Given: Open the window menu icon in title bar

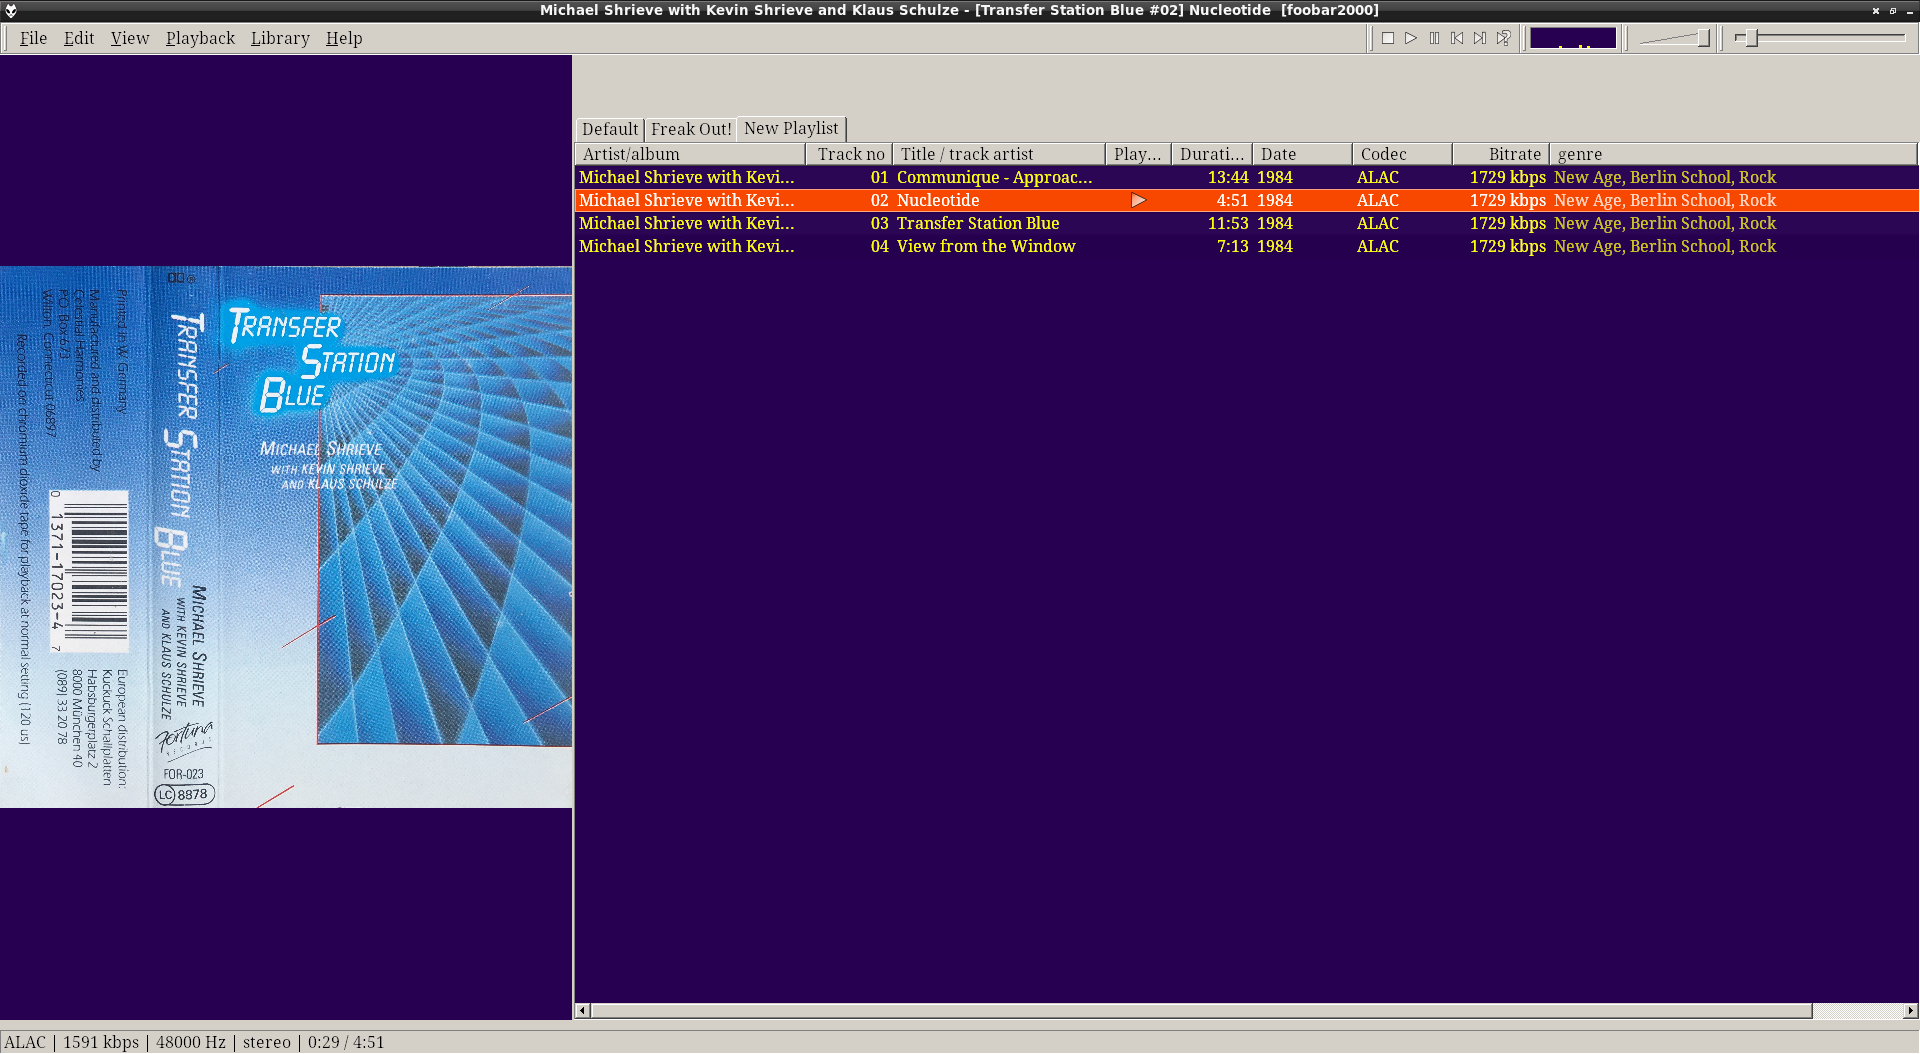Looking at the screenshot, I should pyautogui.click(x=11, y=10).
